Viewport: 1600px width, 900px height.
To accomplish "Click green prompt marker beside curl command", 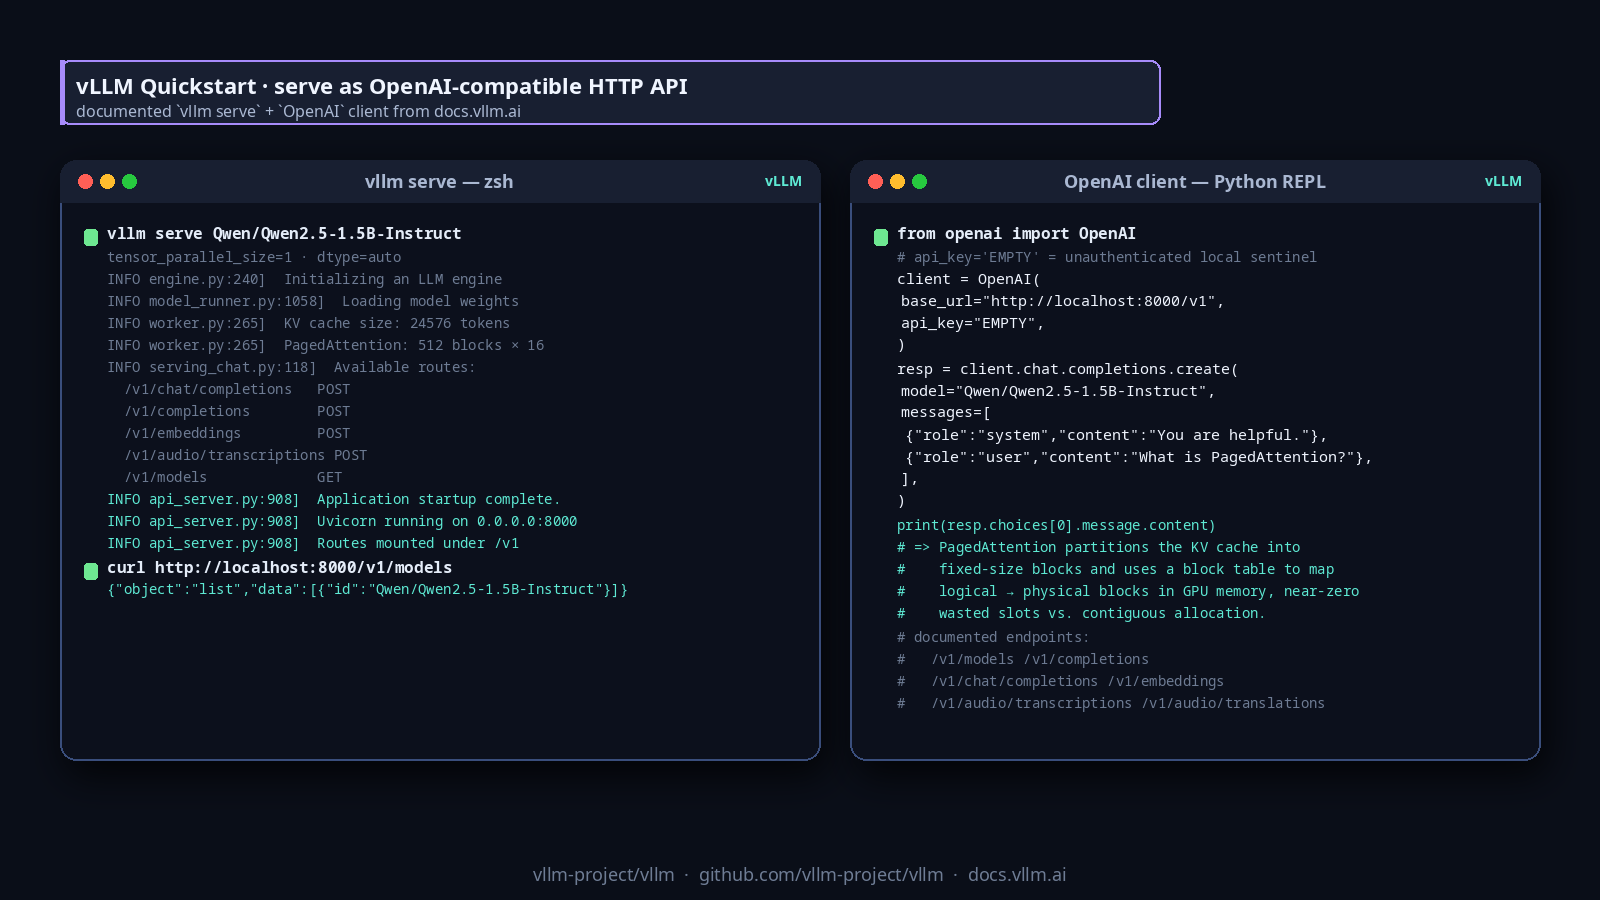I will pos(91,571).
